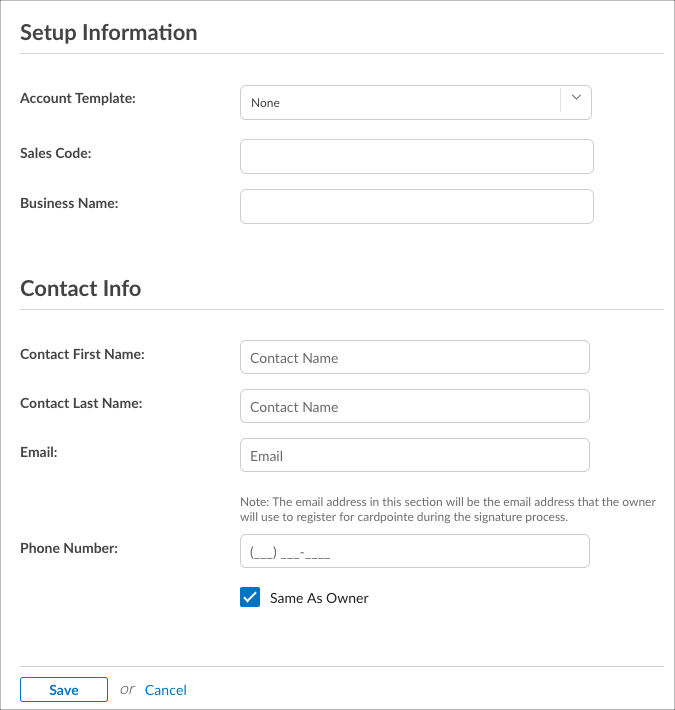Viewport: 675px width, 710px height.
Task: Click the Same As Owner label text
Action: 319,598
